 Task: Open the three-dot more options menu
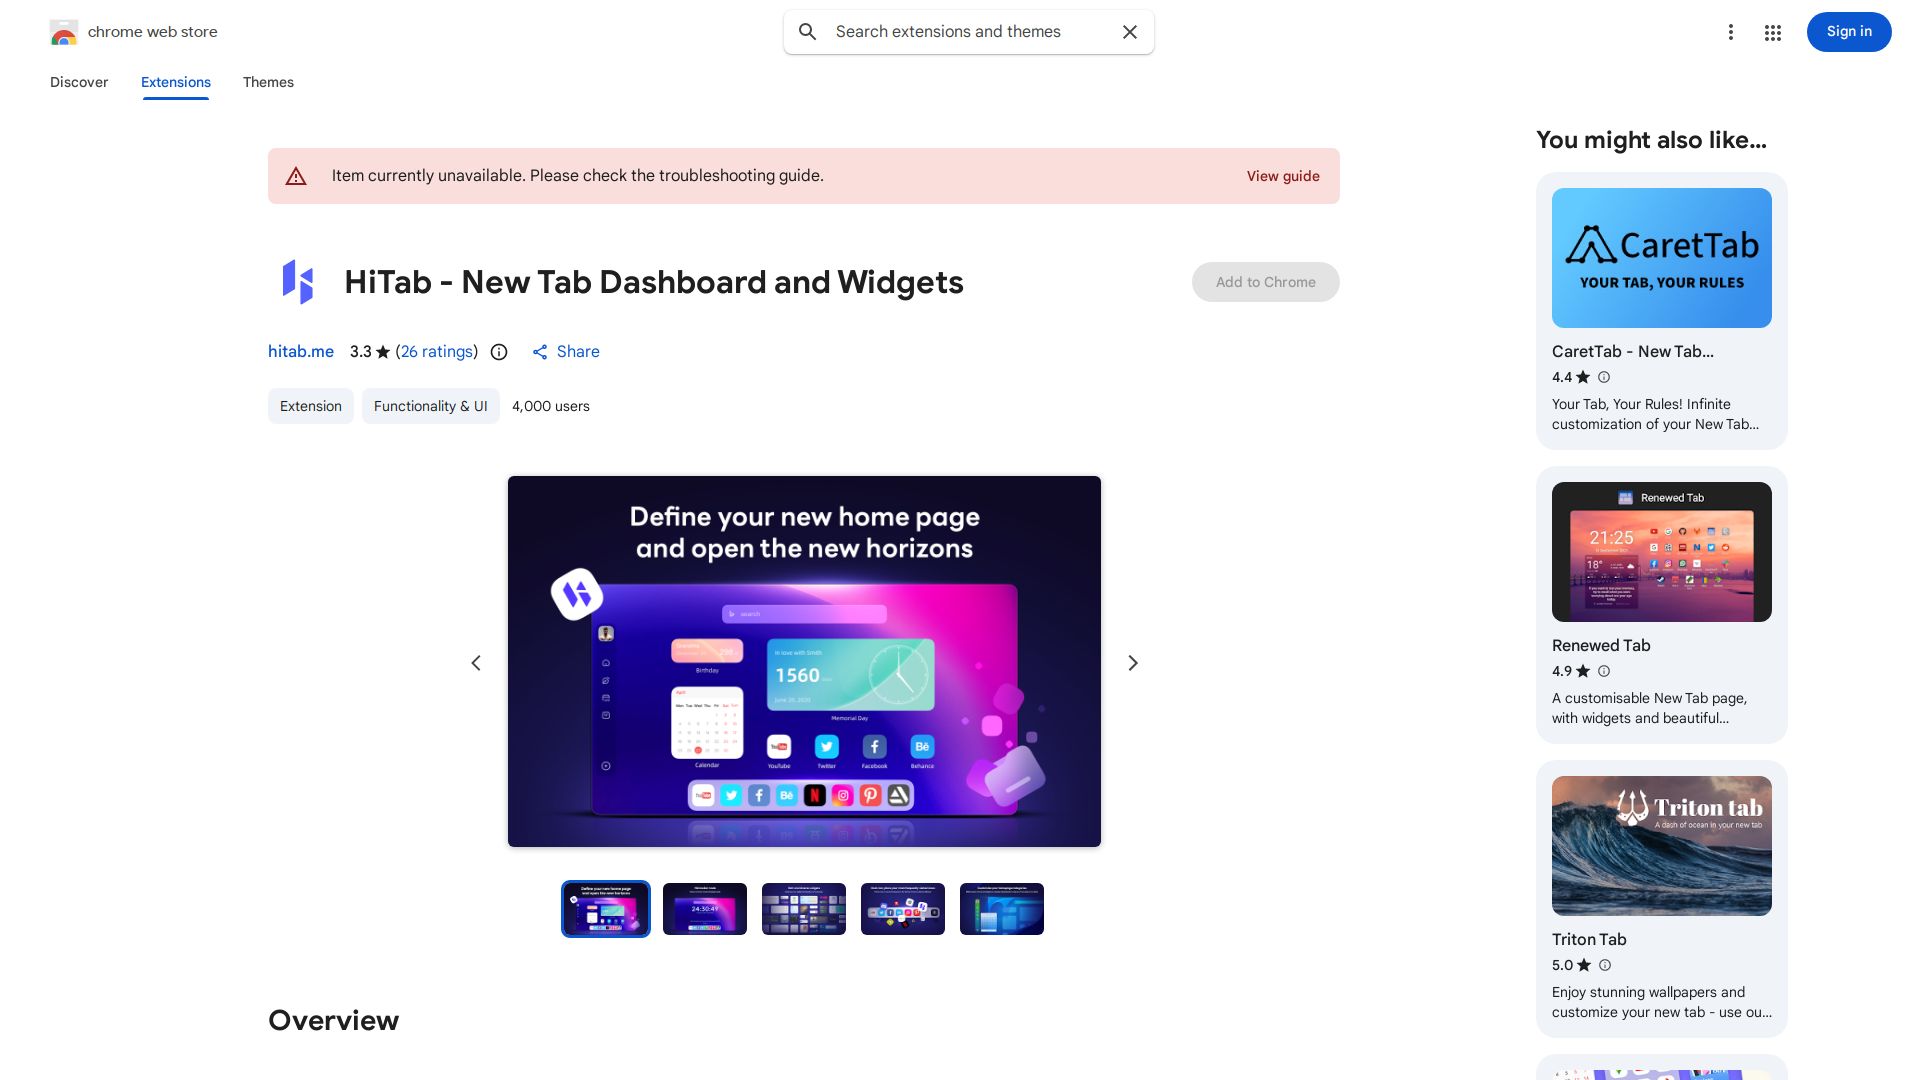(1731, 32)
